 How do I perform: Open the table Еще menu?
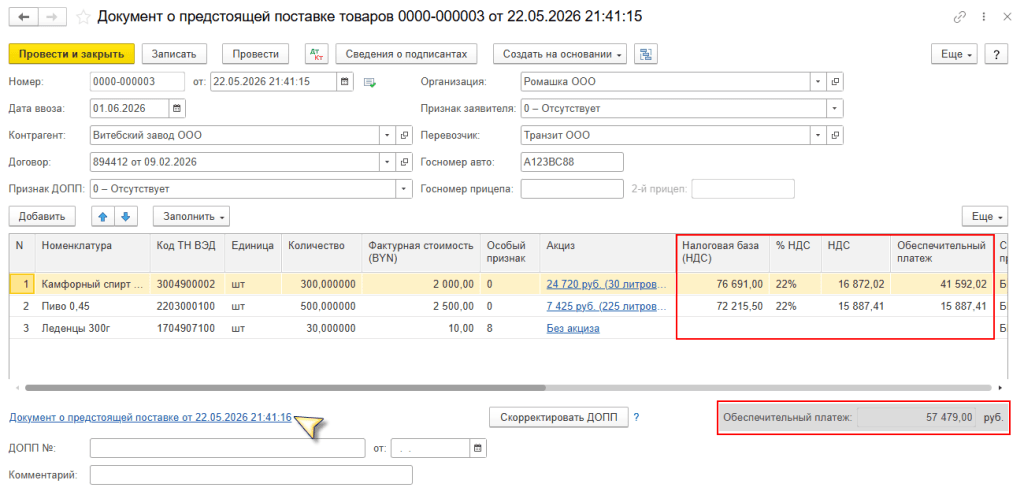click(x=985, y=216)
